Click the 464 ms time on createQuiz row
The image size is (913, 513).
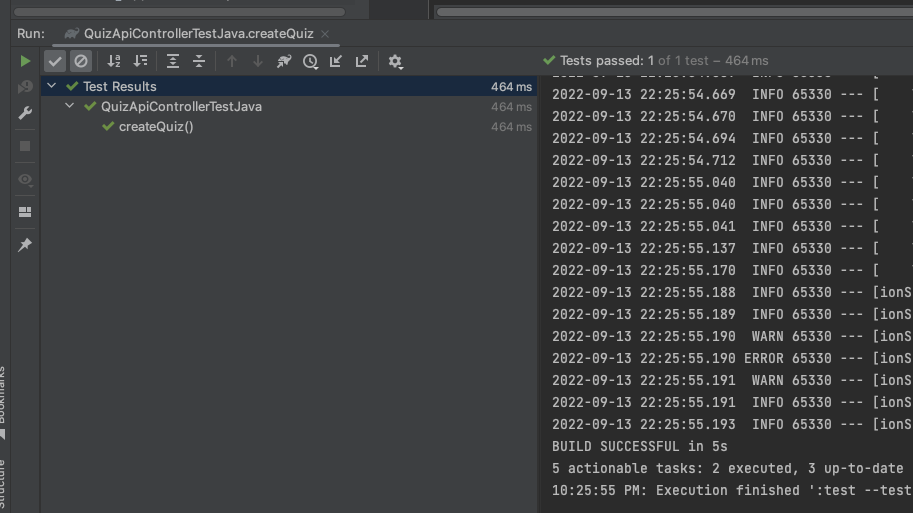point(511,127)
